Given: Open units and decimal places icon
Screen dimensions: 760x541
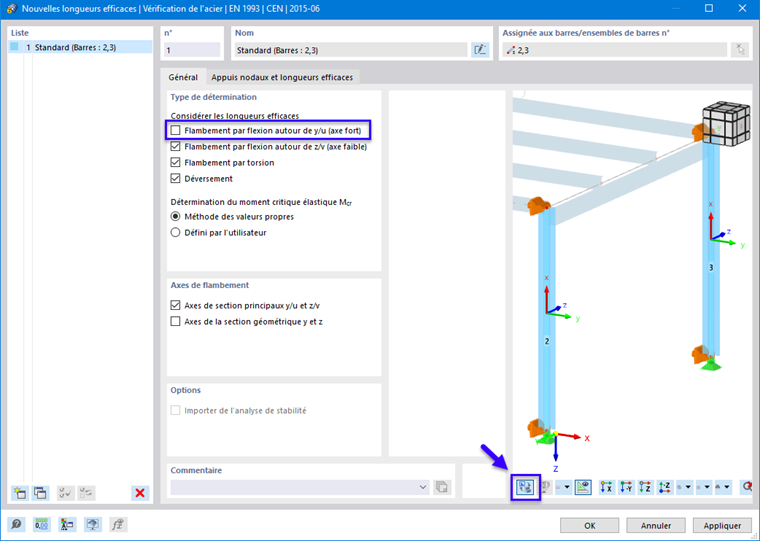Looking at the screenshot, I should (42, 525).
